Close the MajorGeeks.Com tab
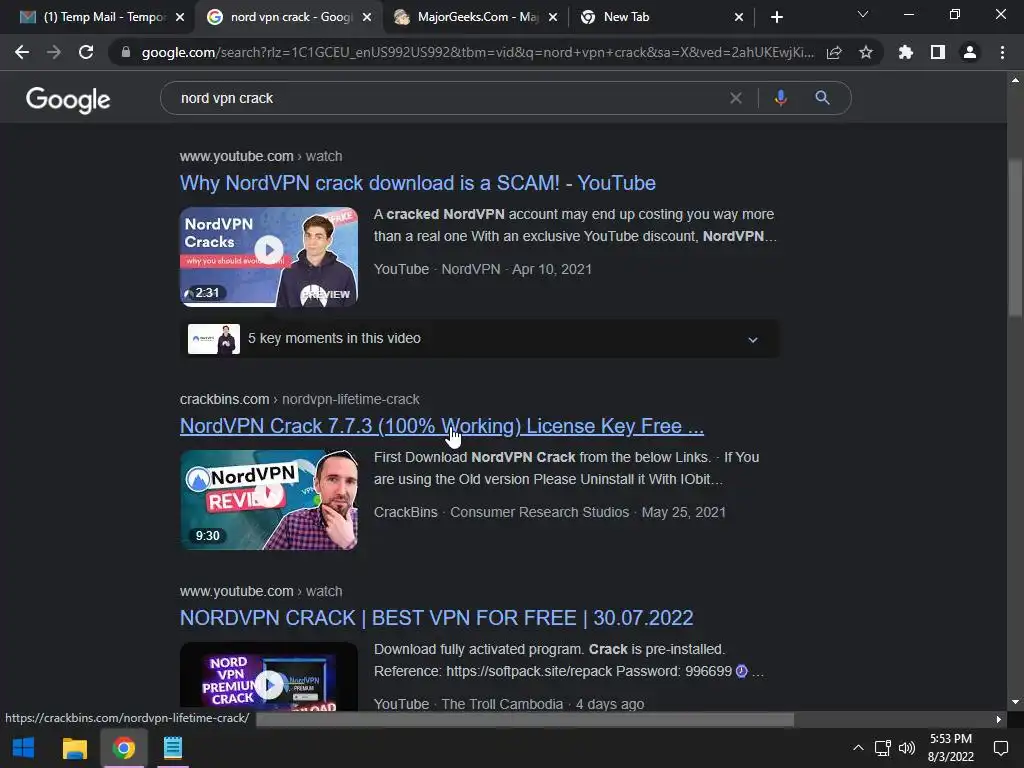 click(553, 17)
